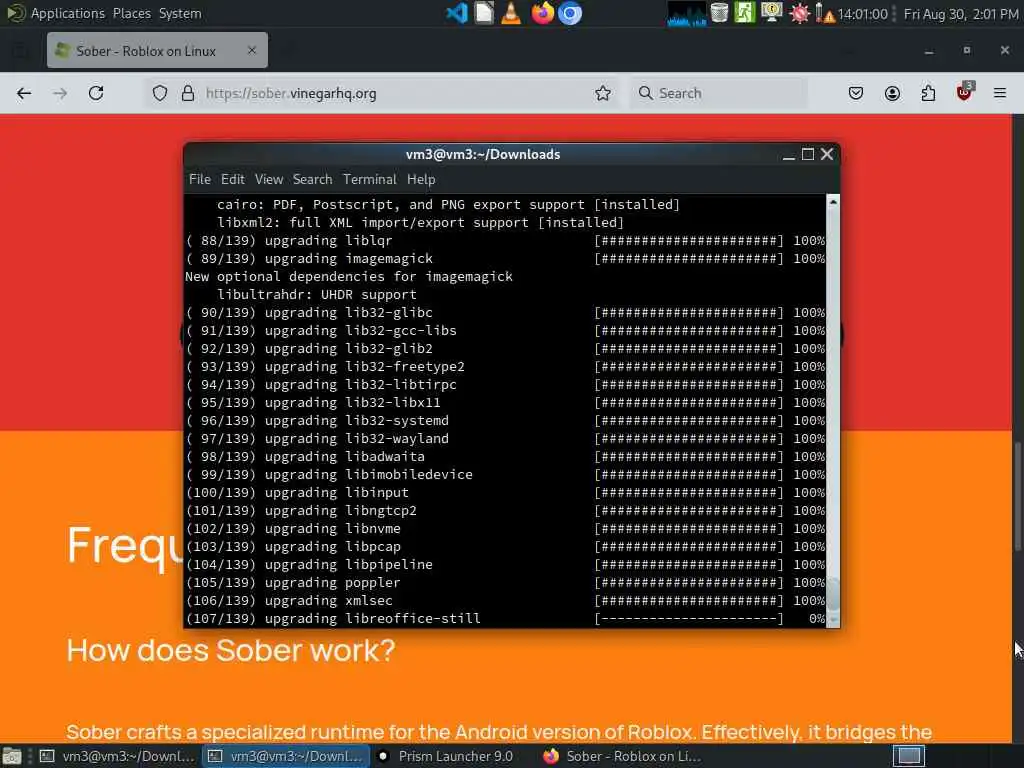Bookmark this page with star
This screenshot has width=1024, height=768.
(x=603, y=93)
